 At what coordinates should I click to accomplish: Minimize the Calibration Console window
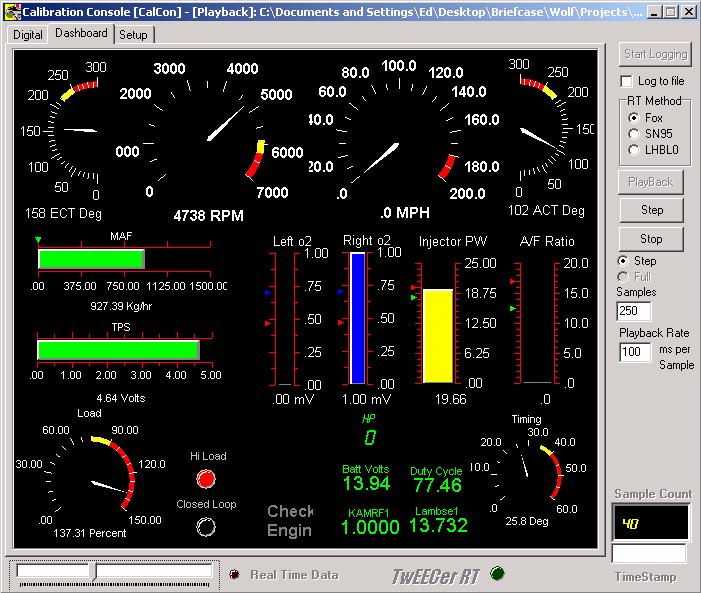[x=655, y=12]
